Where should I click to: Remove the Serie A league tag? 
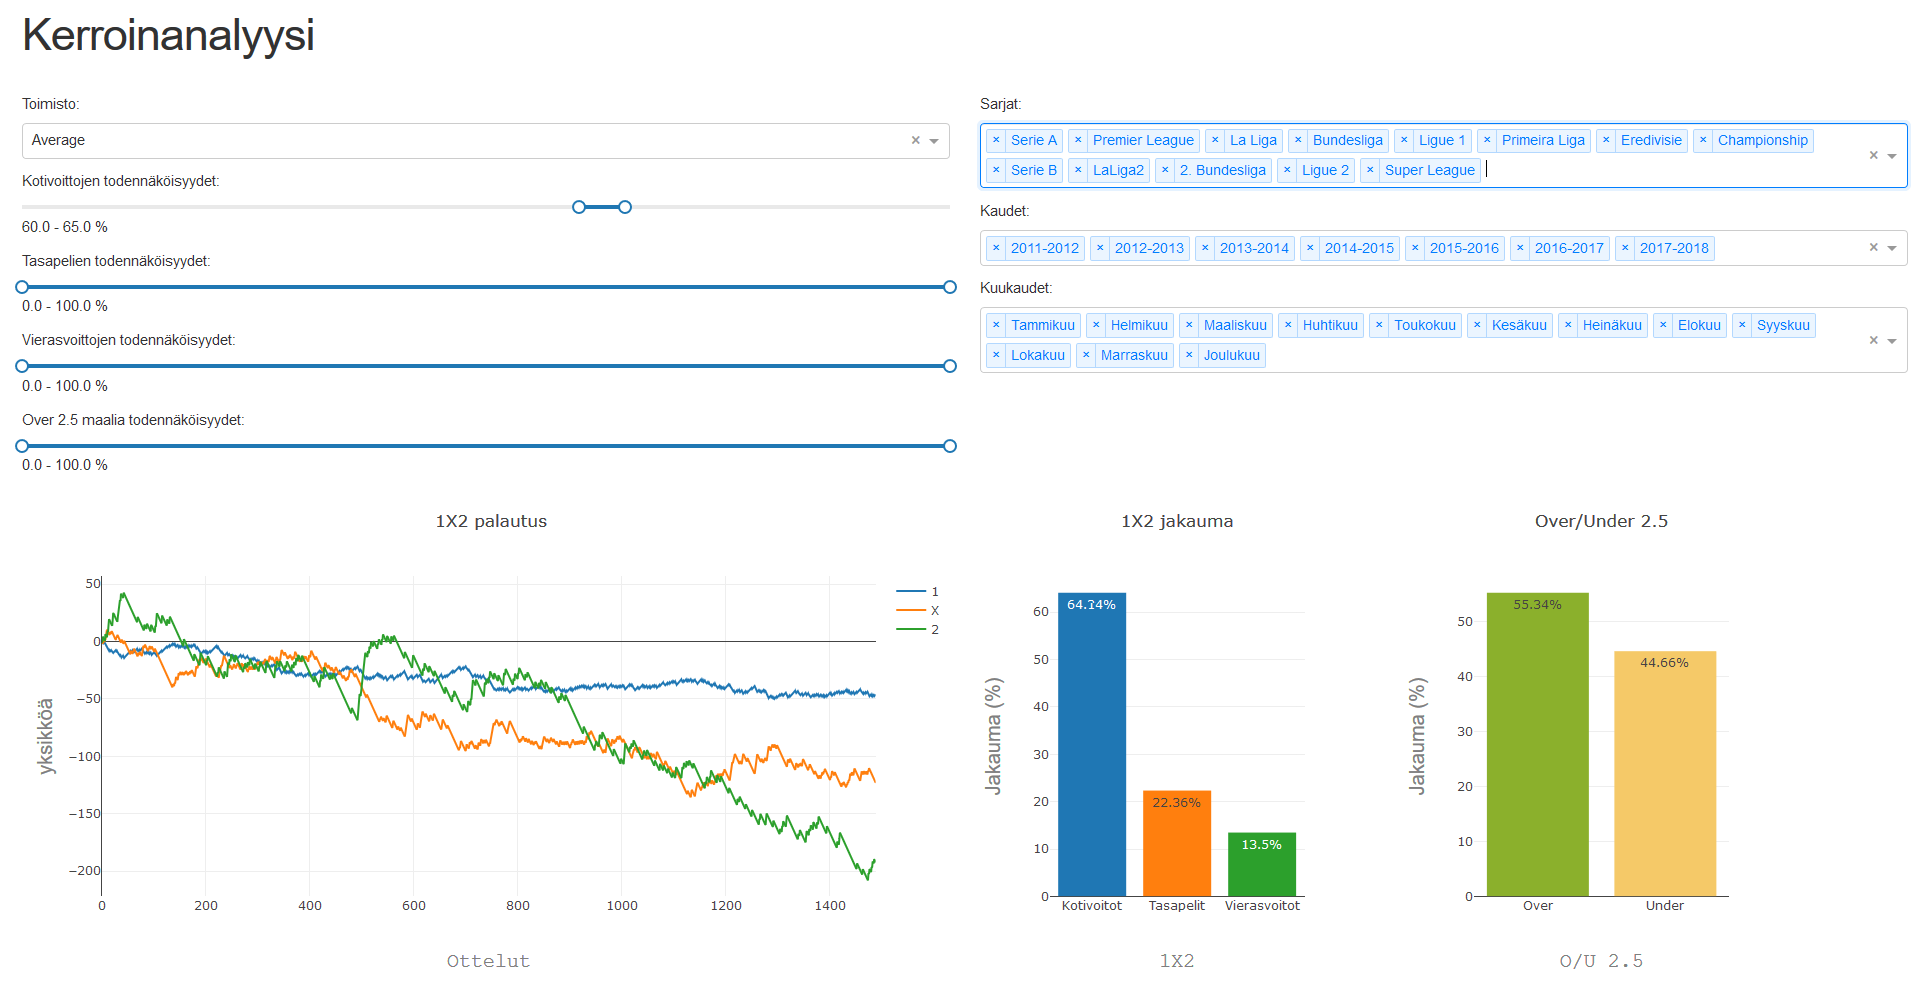996,141
